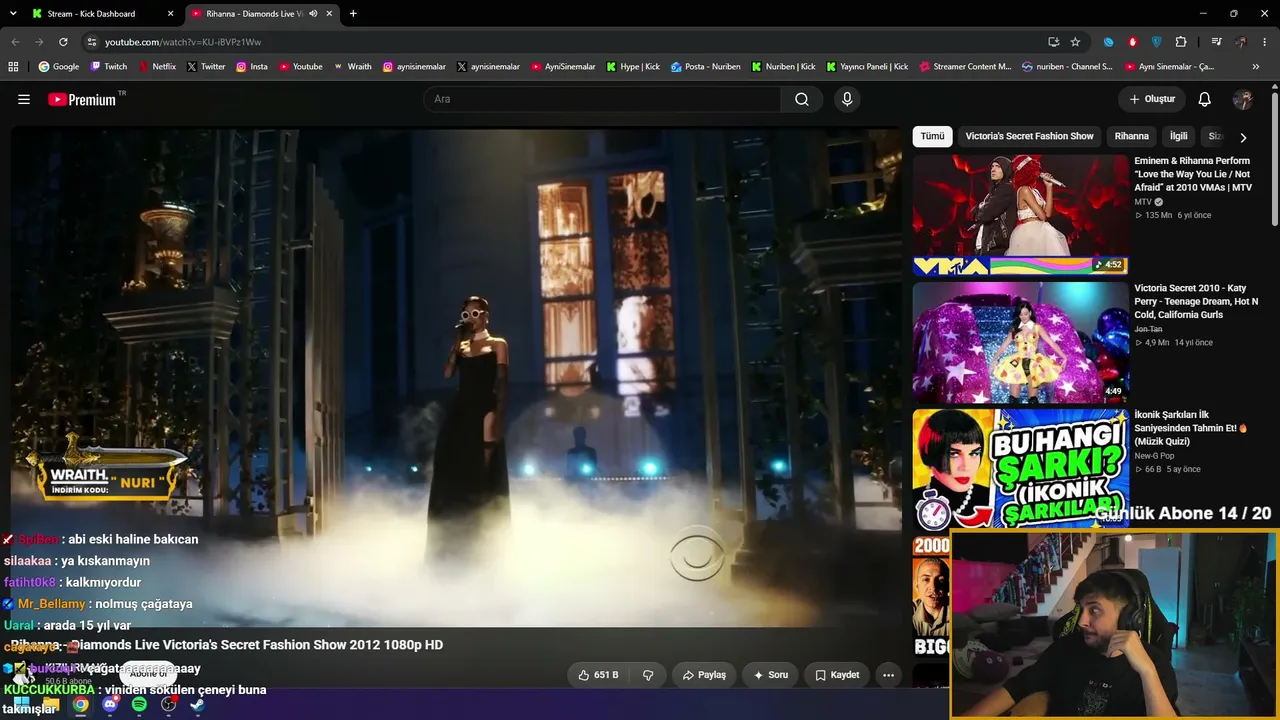The image size is (1280, 720).
Task: Open the Youtube bookmark
Action: point(301,67)
